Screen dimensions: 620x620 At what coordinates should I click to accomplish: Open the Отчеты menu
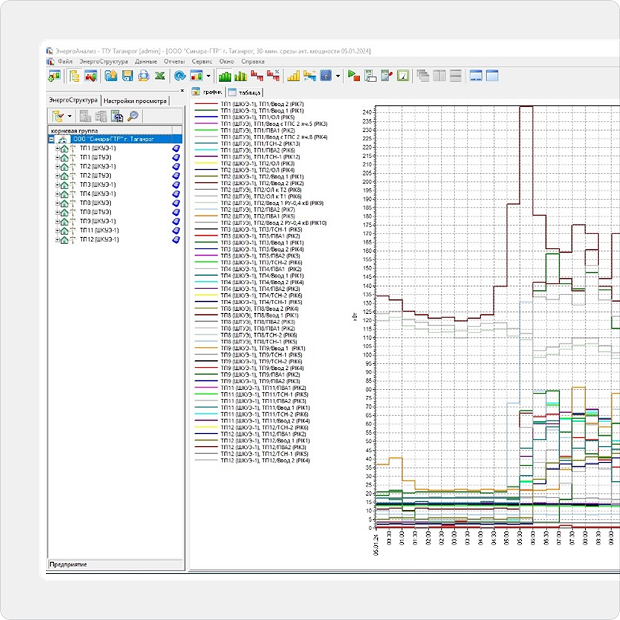(174, 62)
